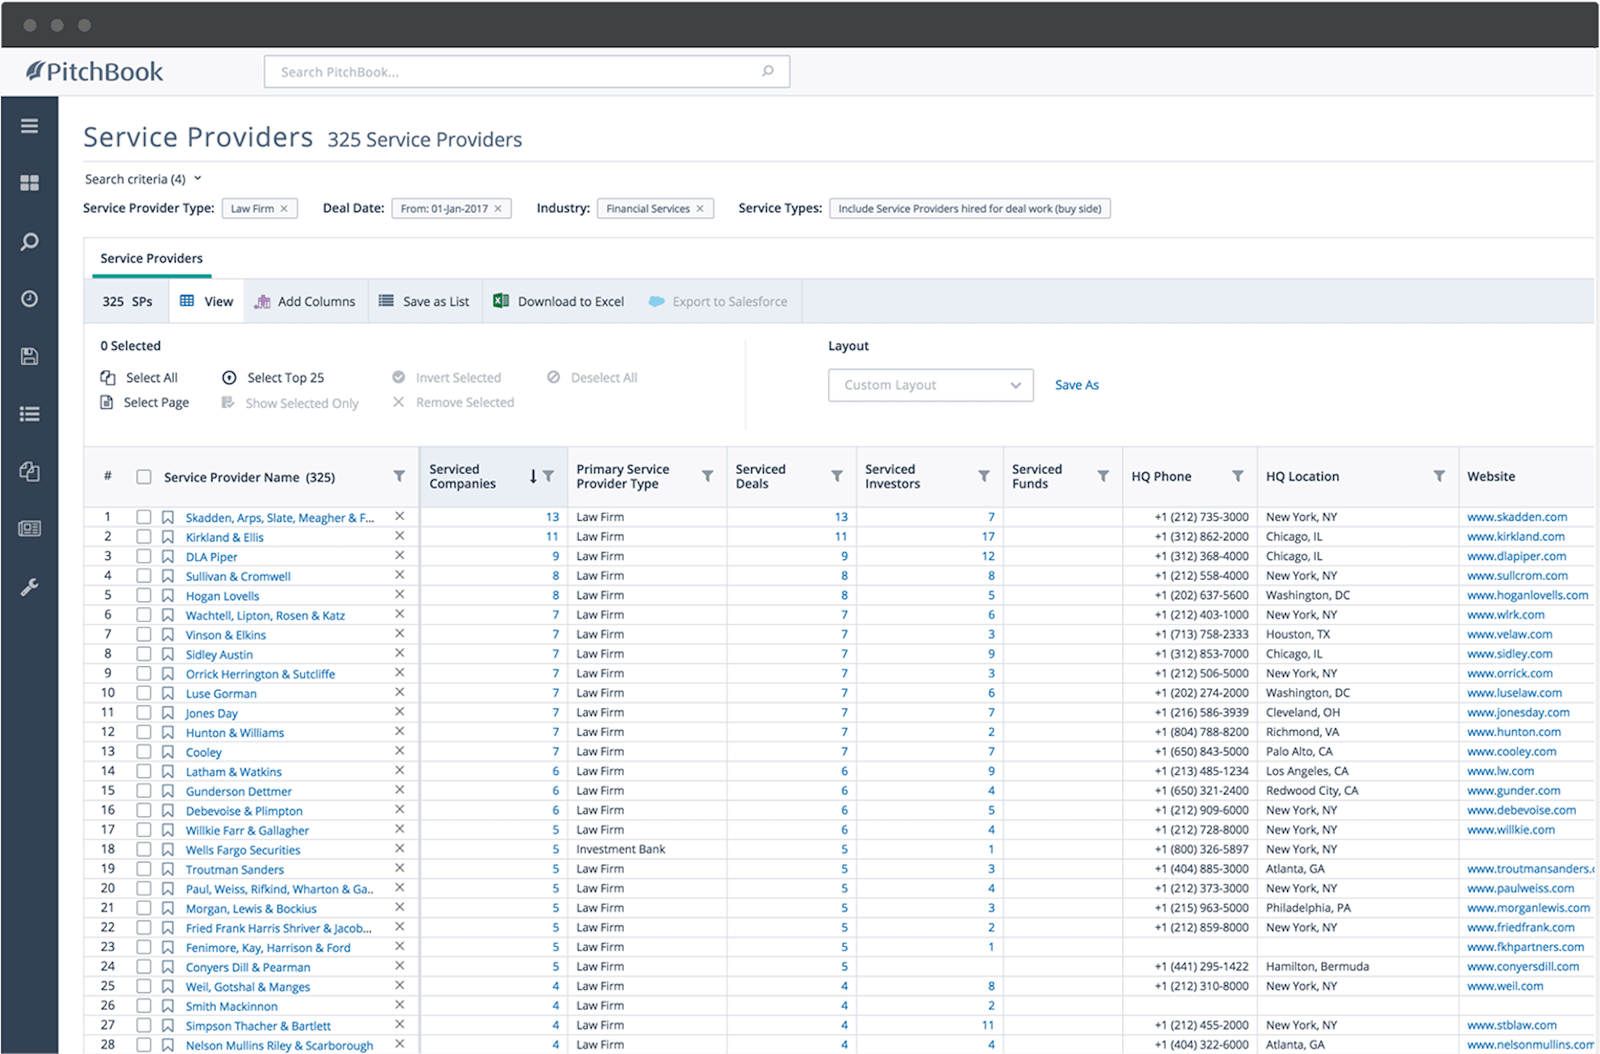Remove the From: 01-Jan-2017 deal date filter
The image size is (1600, 1054).
(498, 209)
